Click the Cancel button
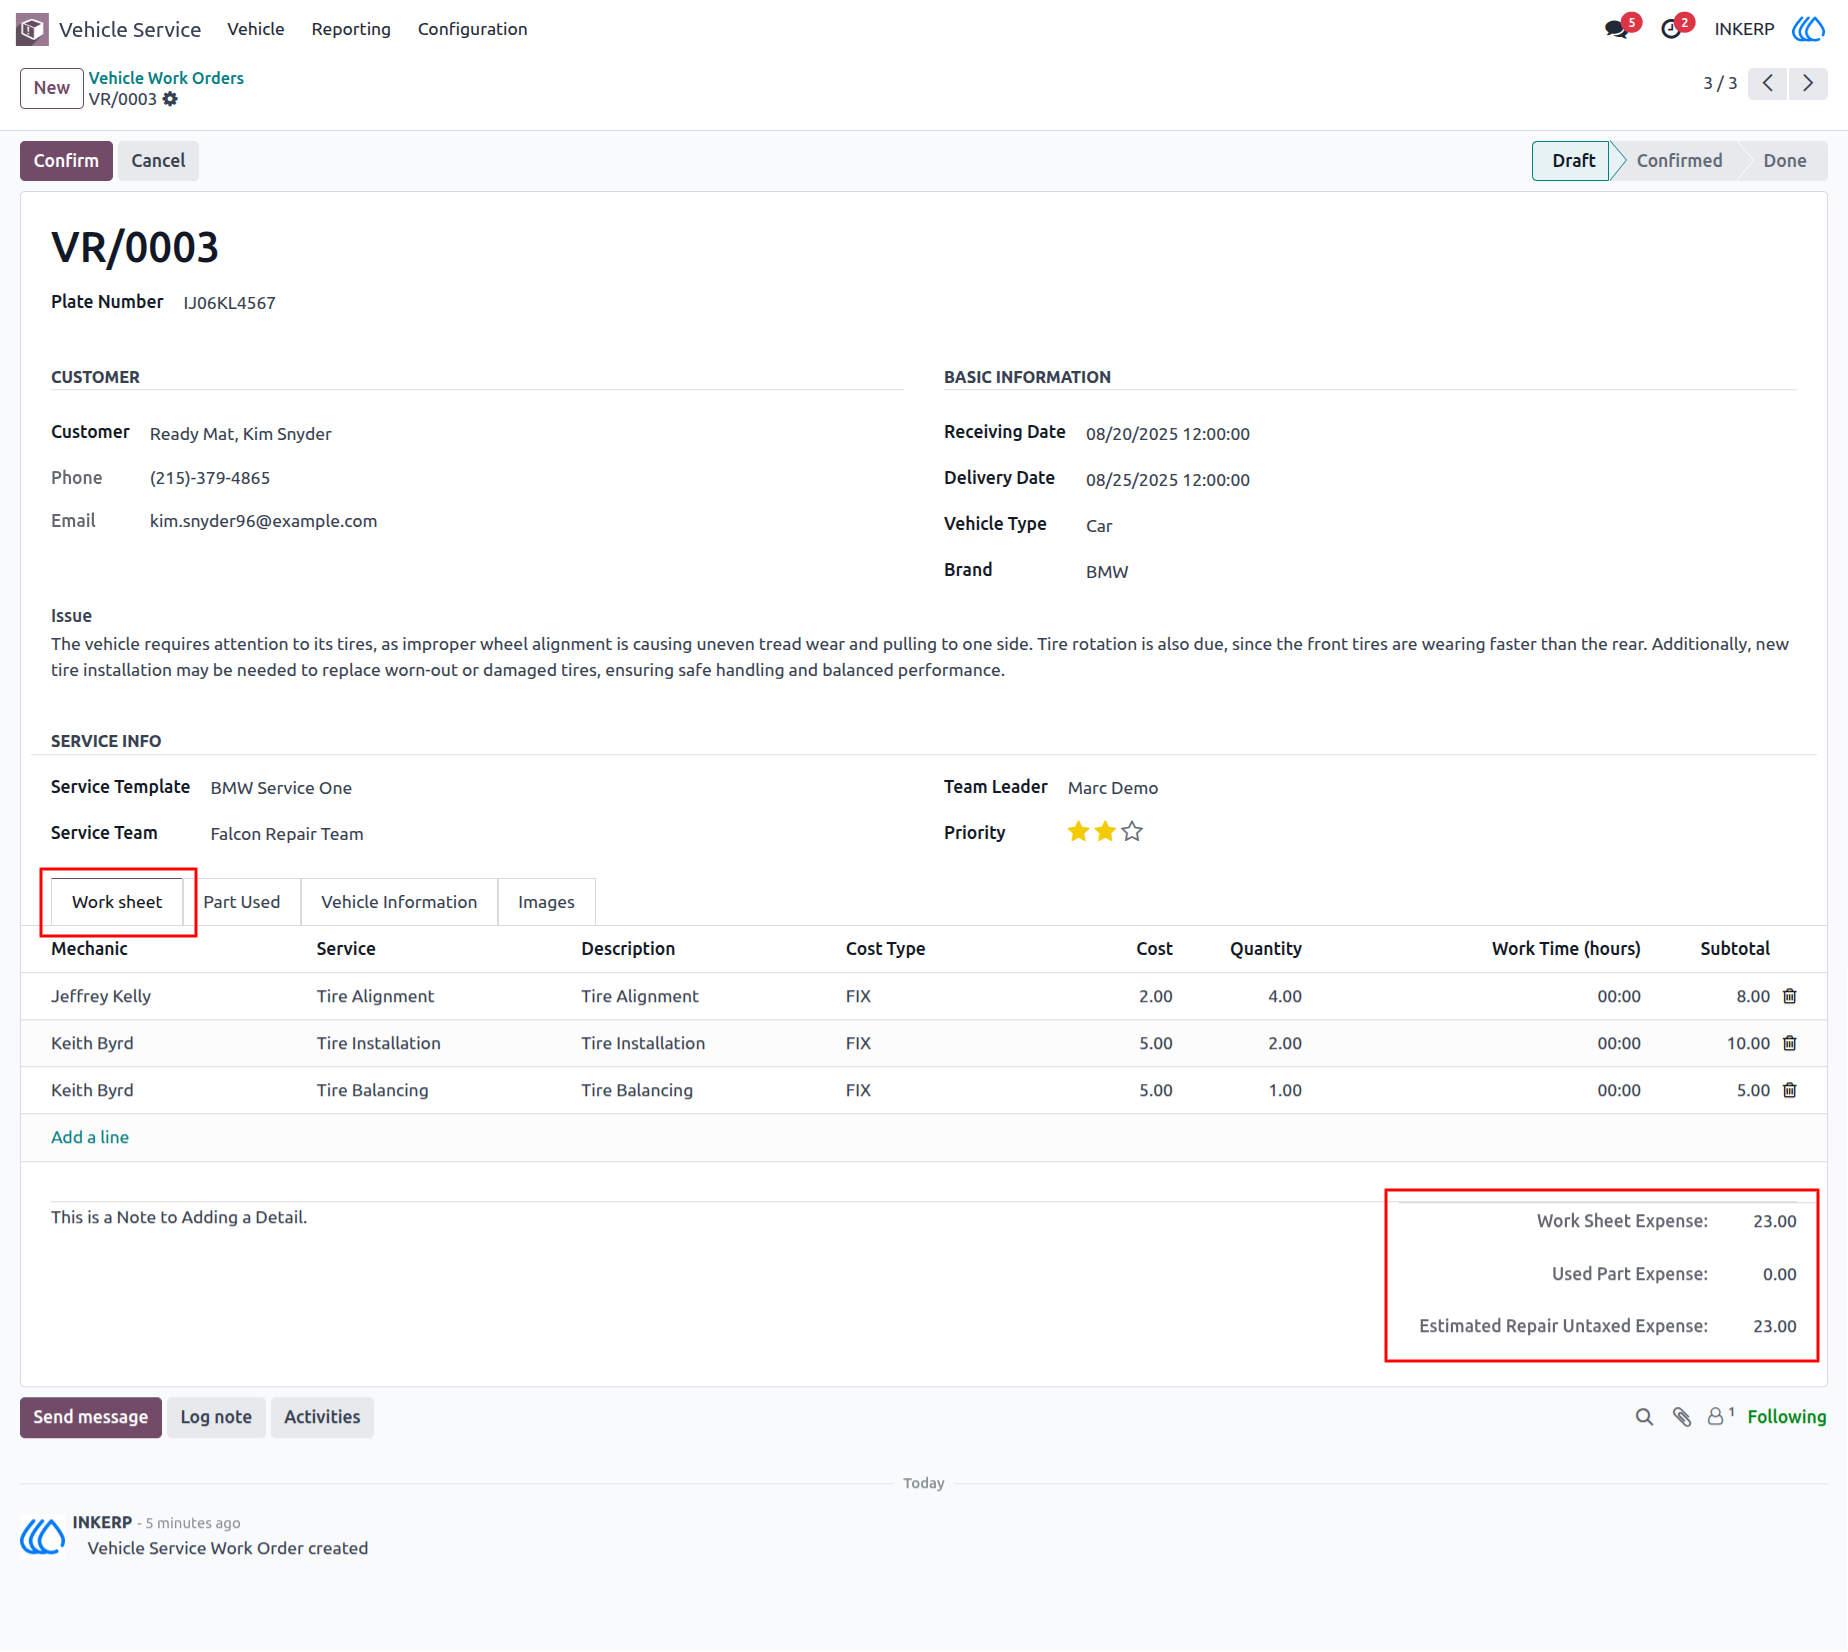This screenshot has width=1848, height=1652. [158, 161]
